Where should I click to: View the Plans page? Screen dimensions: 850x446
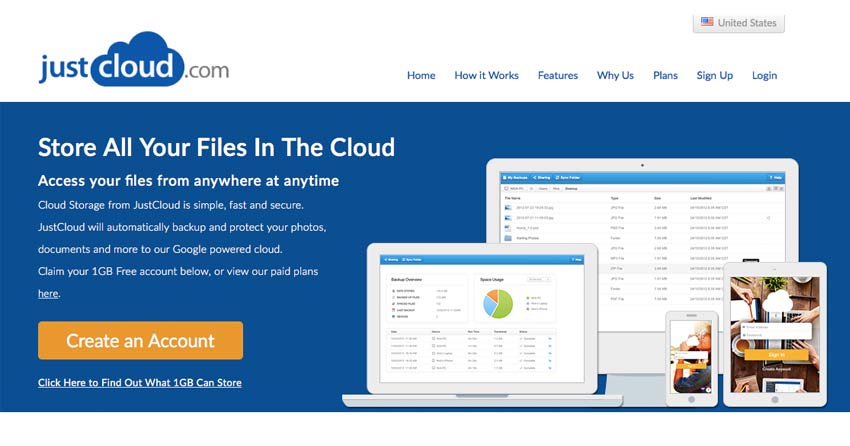pyautogui.click(x=665, y=75)
